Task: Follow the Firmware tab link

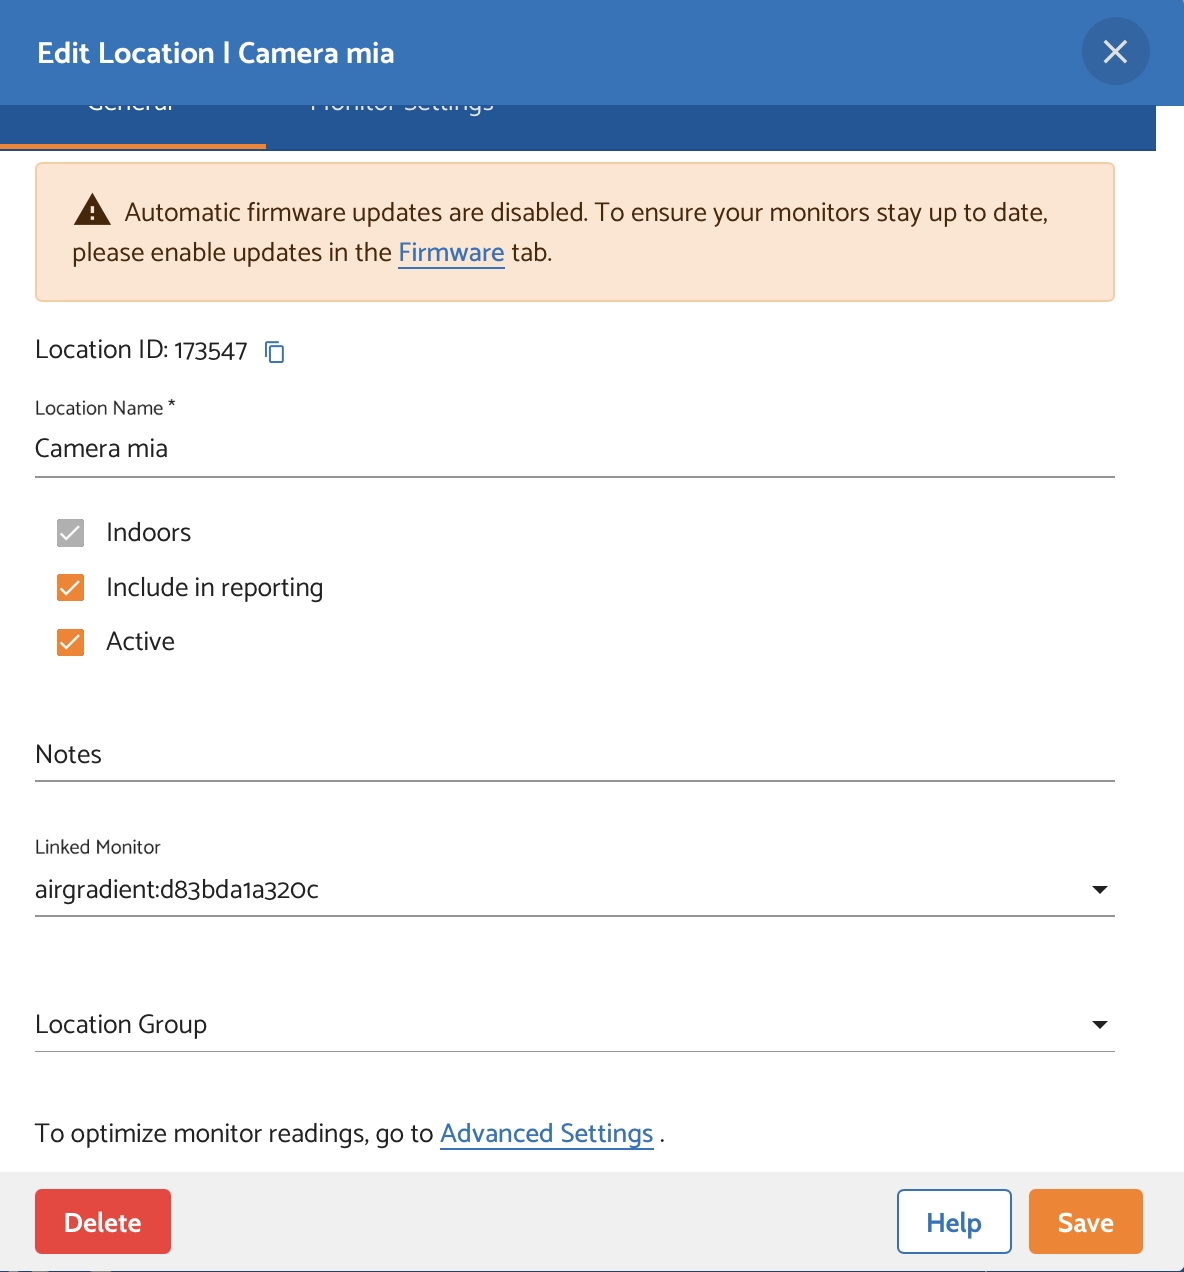Action: [451, 253]
